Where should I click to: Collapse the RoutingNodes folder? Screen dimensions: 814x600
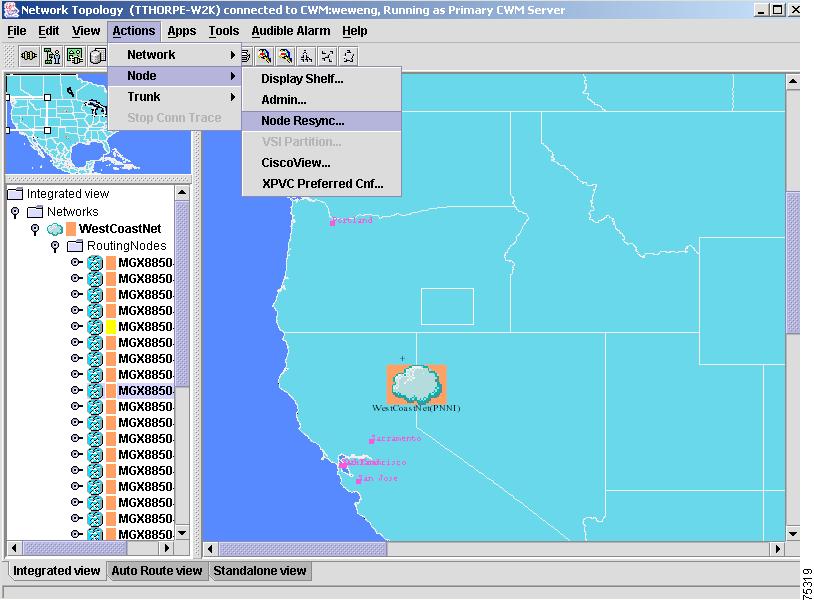[55, 246]
